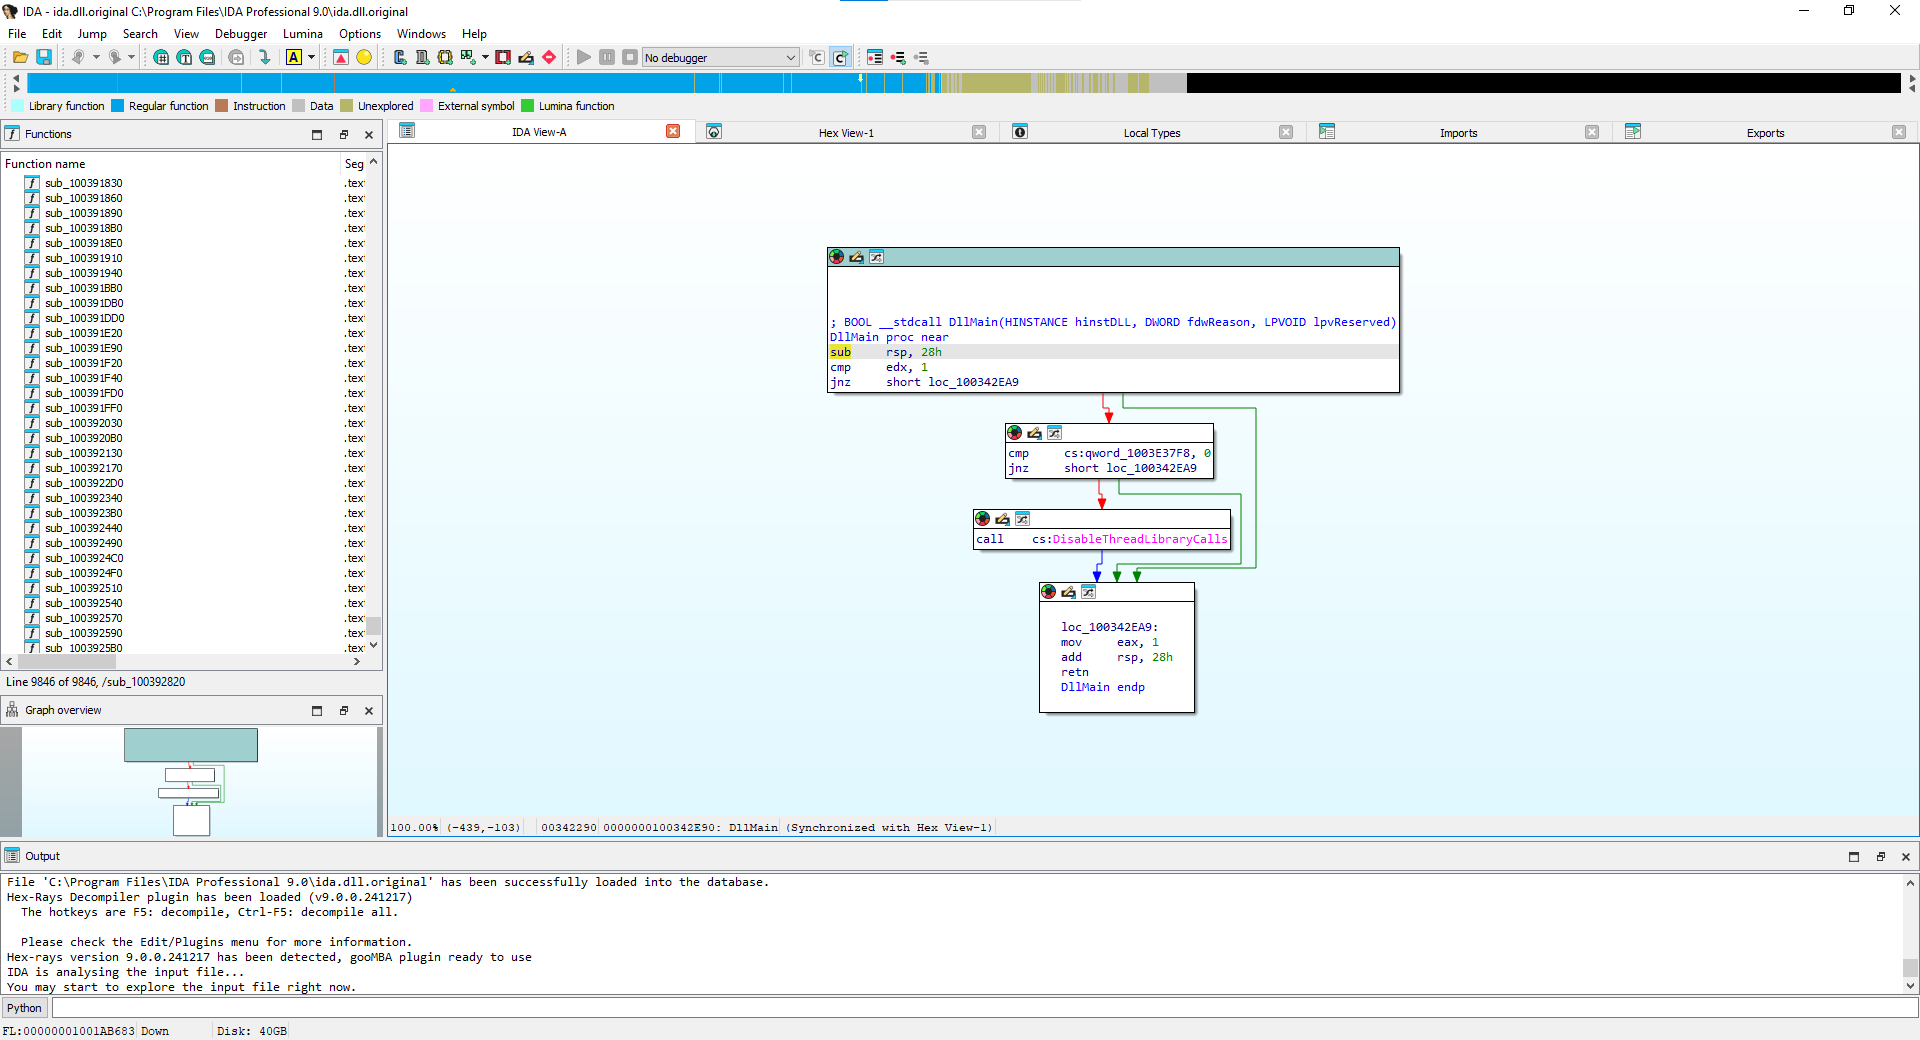Jump back with the backward arrow icon
The image size is (1920, 1040).
pos(78,57)
